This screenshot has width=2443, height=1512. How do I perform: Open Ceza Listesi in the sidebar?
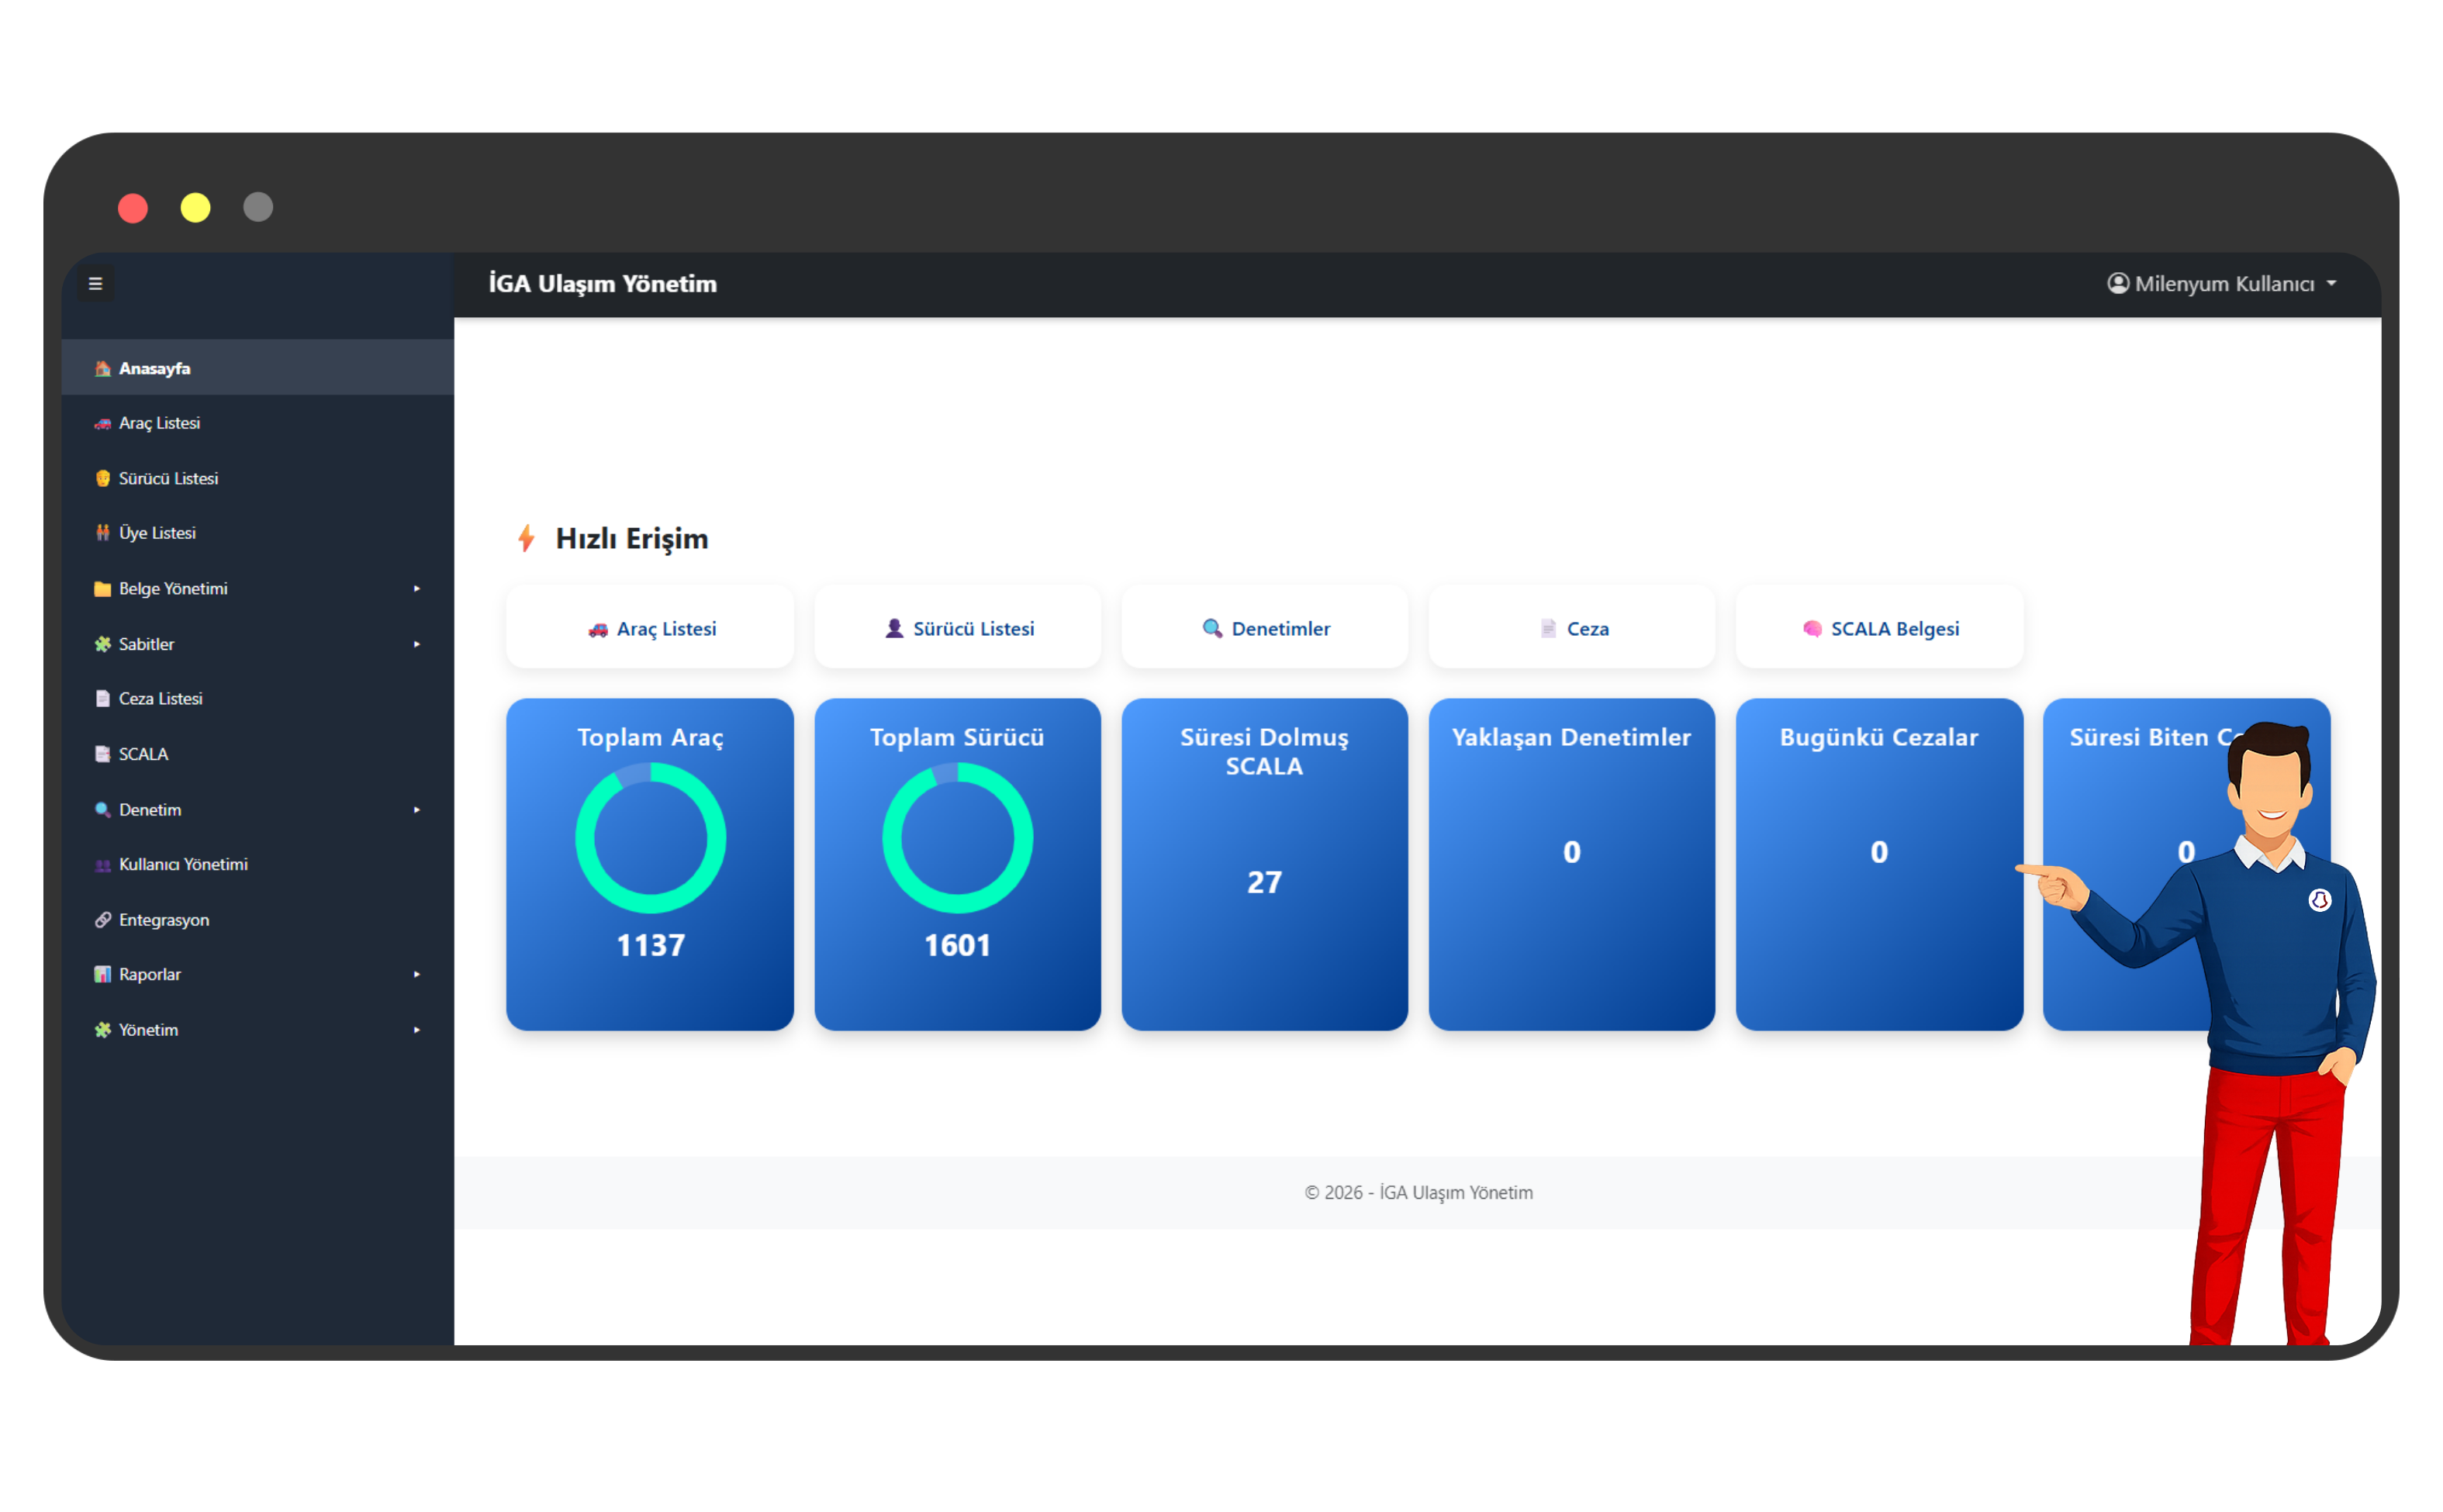(257, 698)
